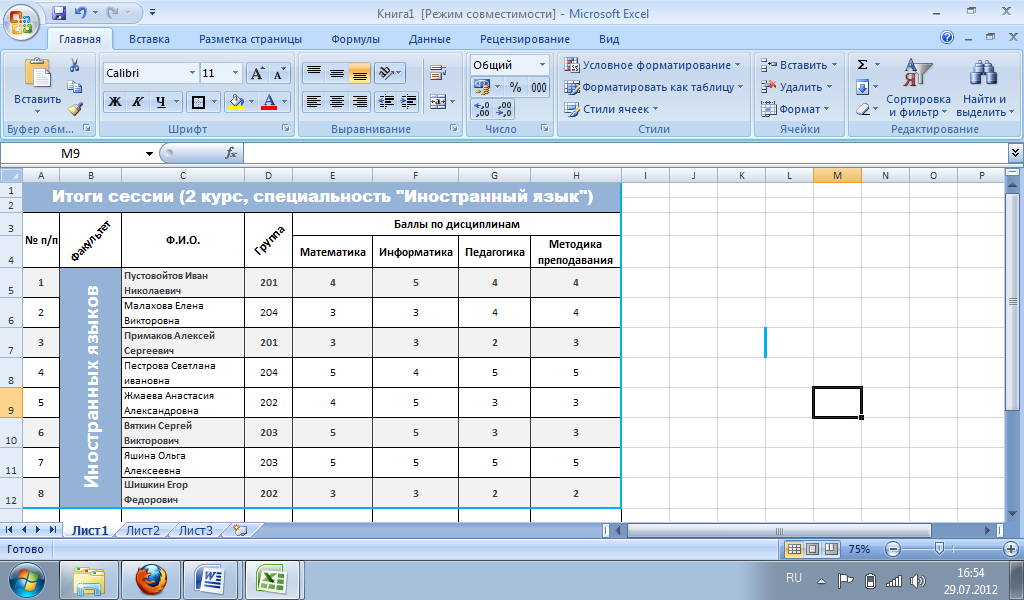
Task: Apply percent style format
Action: pos(515,87)
